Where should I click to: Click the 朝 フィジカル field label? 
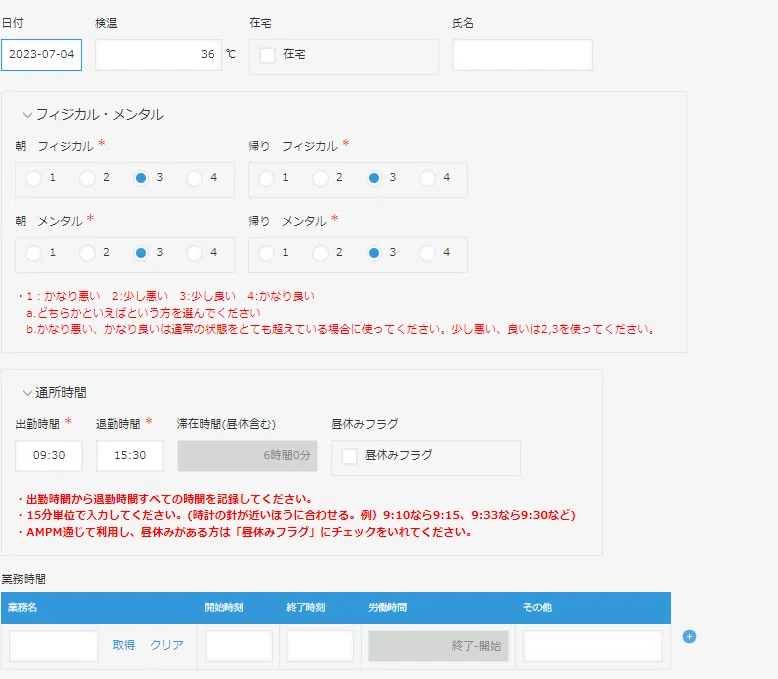pyautogui.click(x=54, y=146)
